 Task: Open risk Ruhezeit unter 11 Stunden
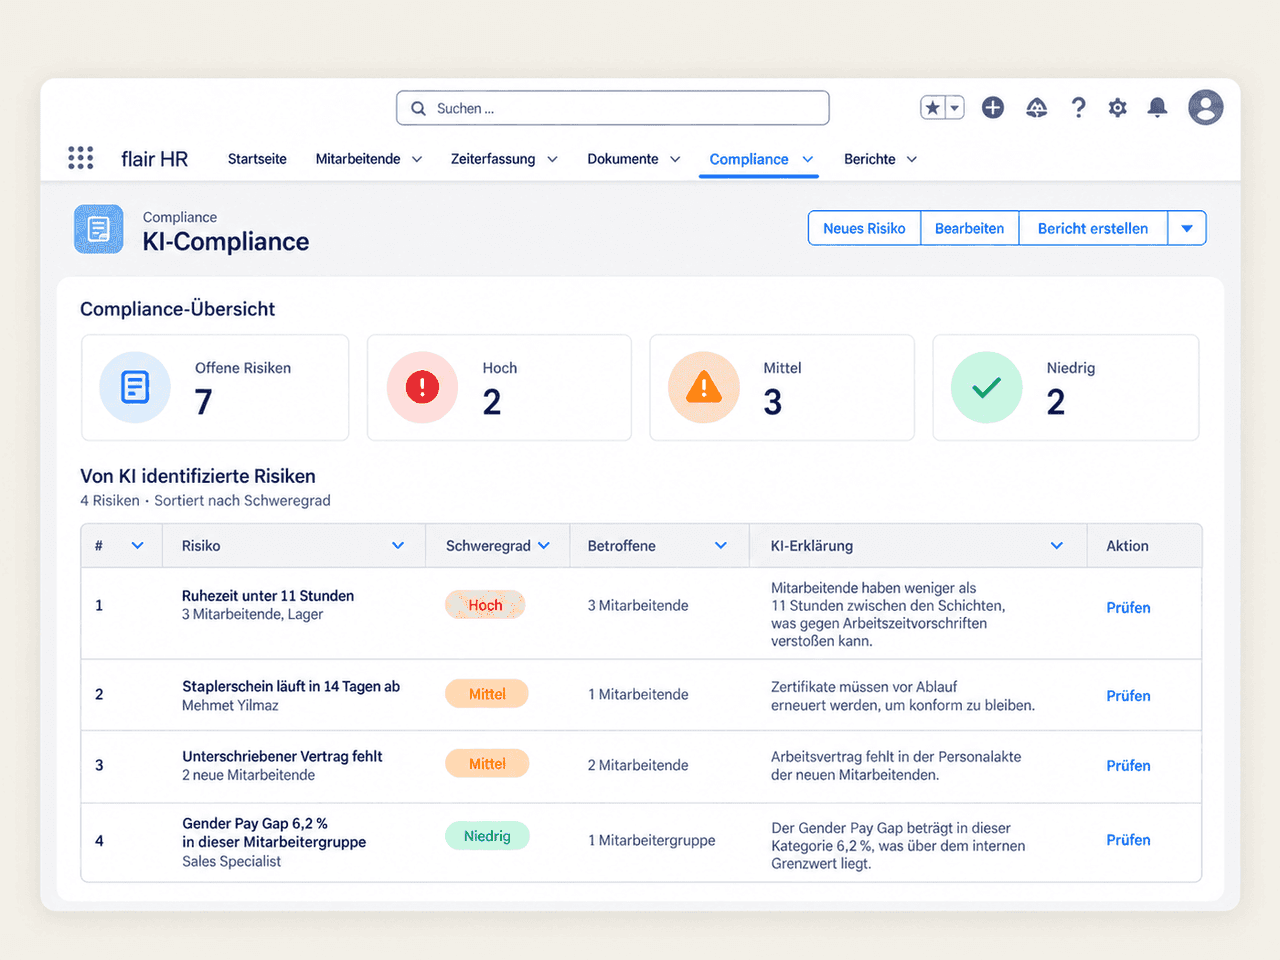(268, 596)
